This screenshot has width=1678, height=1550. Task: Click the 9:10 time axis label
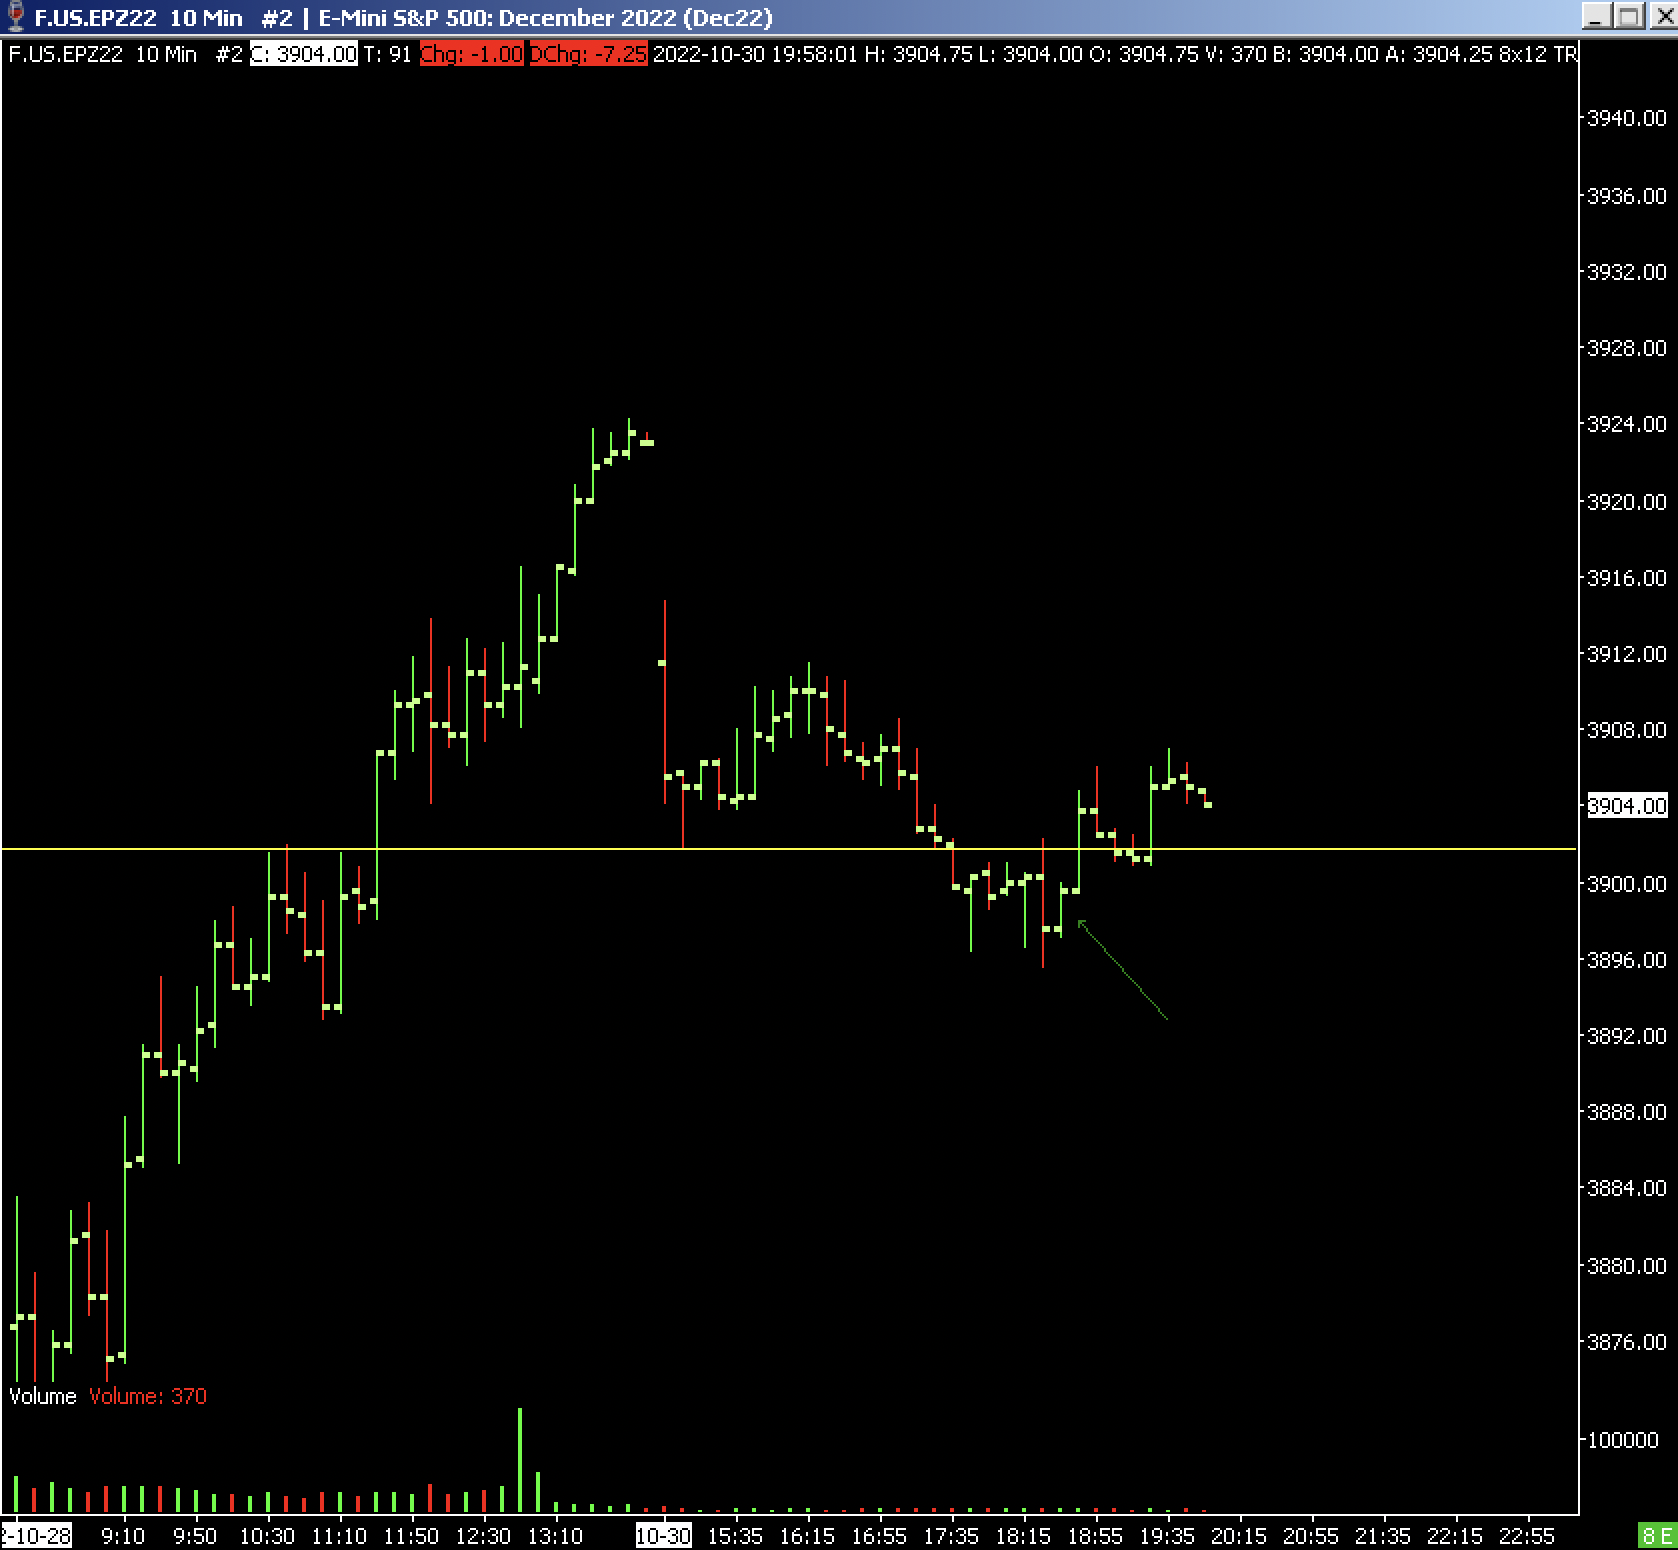(x=123, y=1535)
